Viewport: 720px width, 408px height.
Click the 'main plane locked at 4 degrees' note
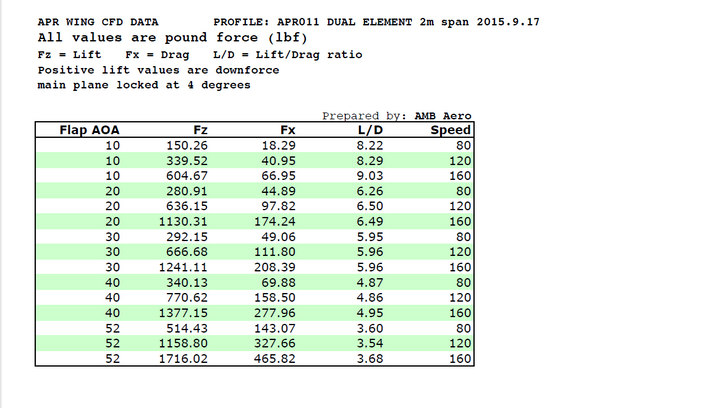click(144, 85)
